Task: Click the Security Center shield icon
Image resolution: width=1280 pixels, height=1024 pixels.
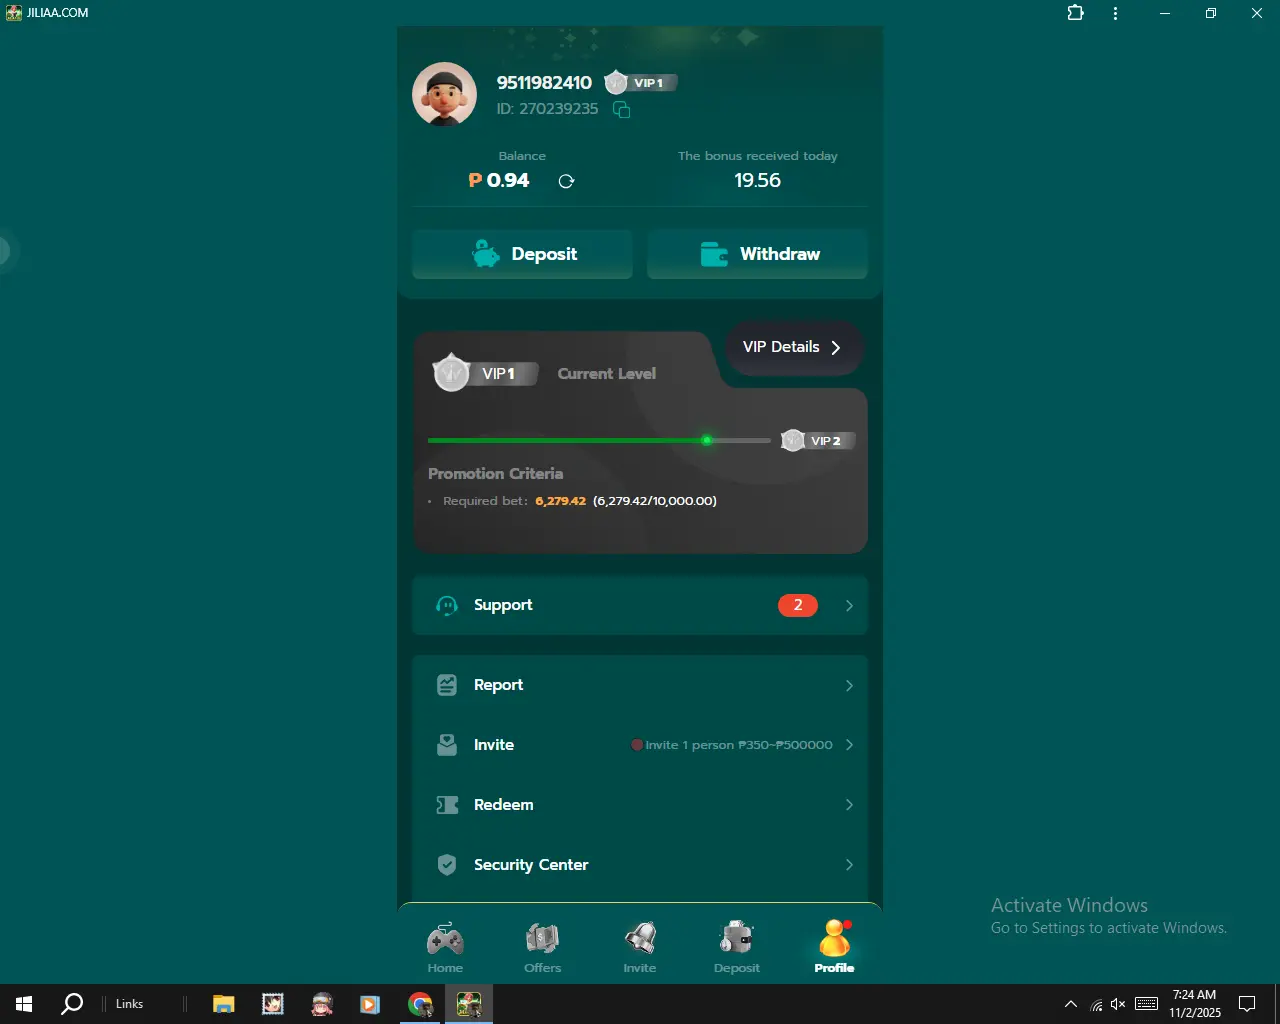Action: pyautogui.click(x=447, y=865)
